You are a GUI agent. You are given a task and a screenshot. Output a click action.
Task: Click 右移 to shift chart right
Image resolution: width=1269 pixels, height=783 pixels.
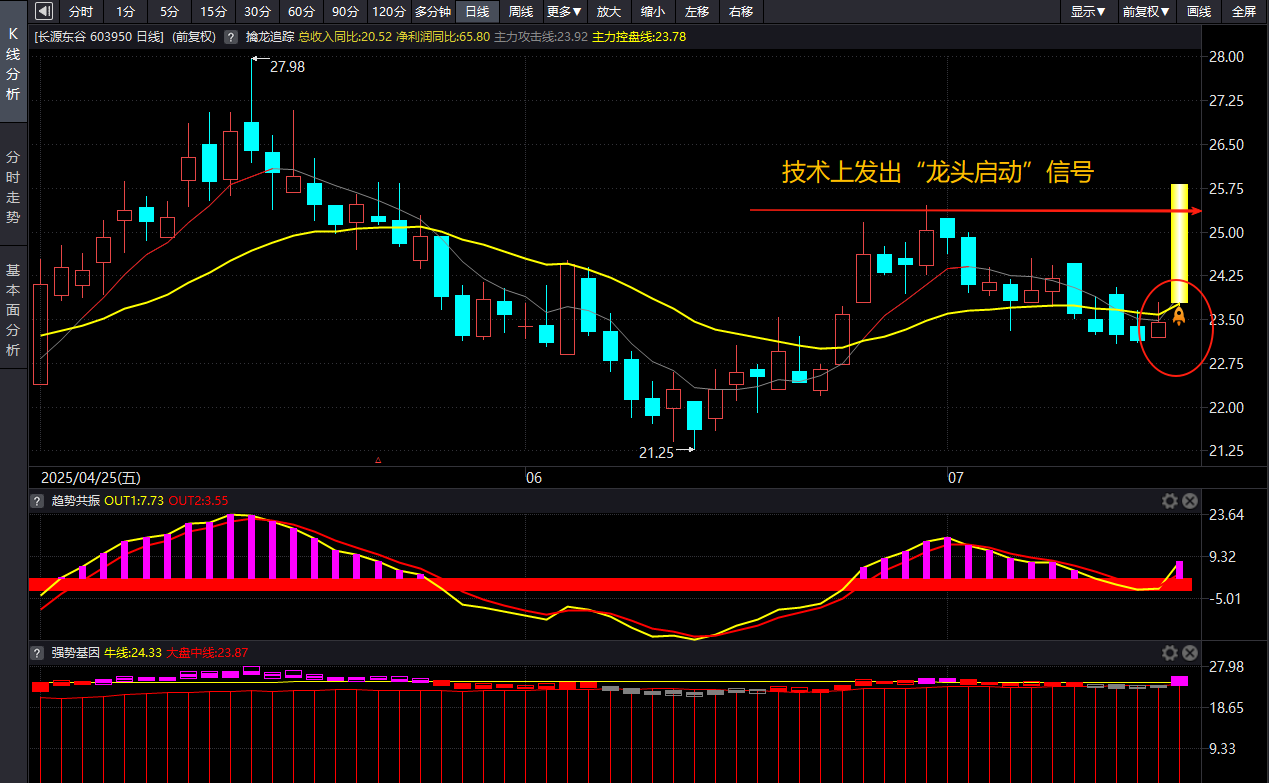(x=741, y=12)
